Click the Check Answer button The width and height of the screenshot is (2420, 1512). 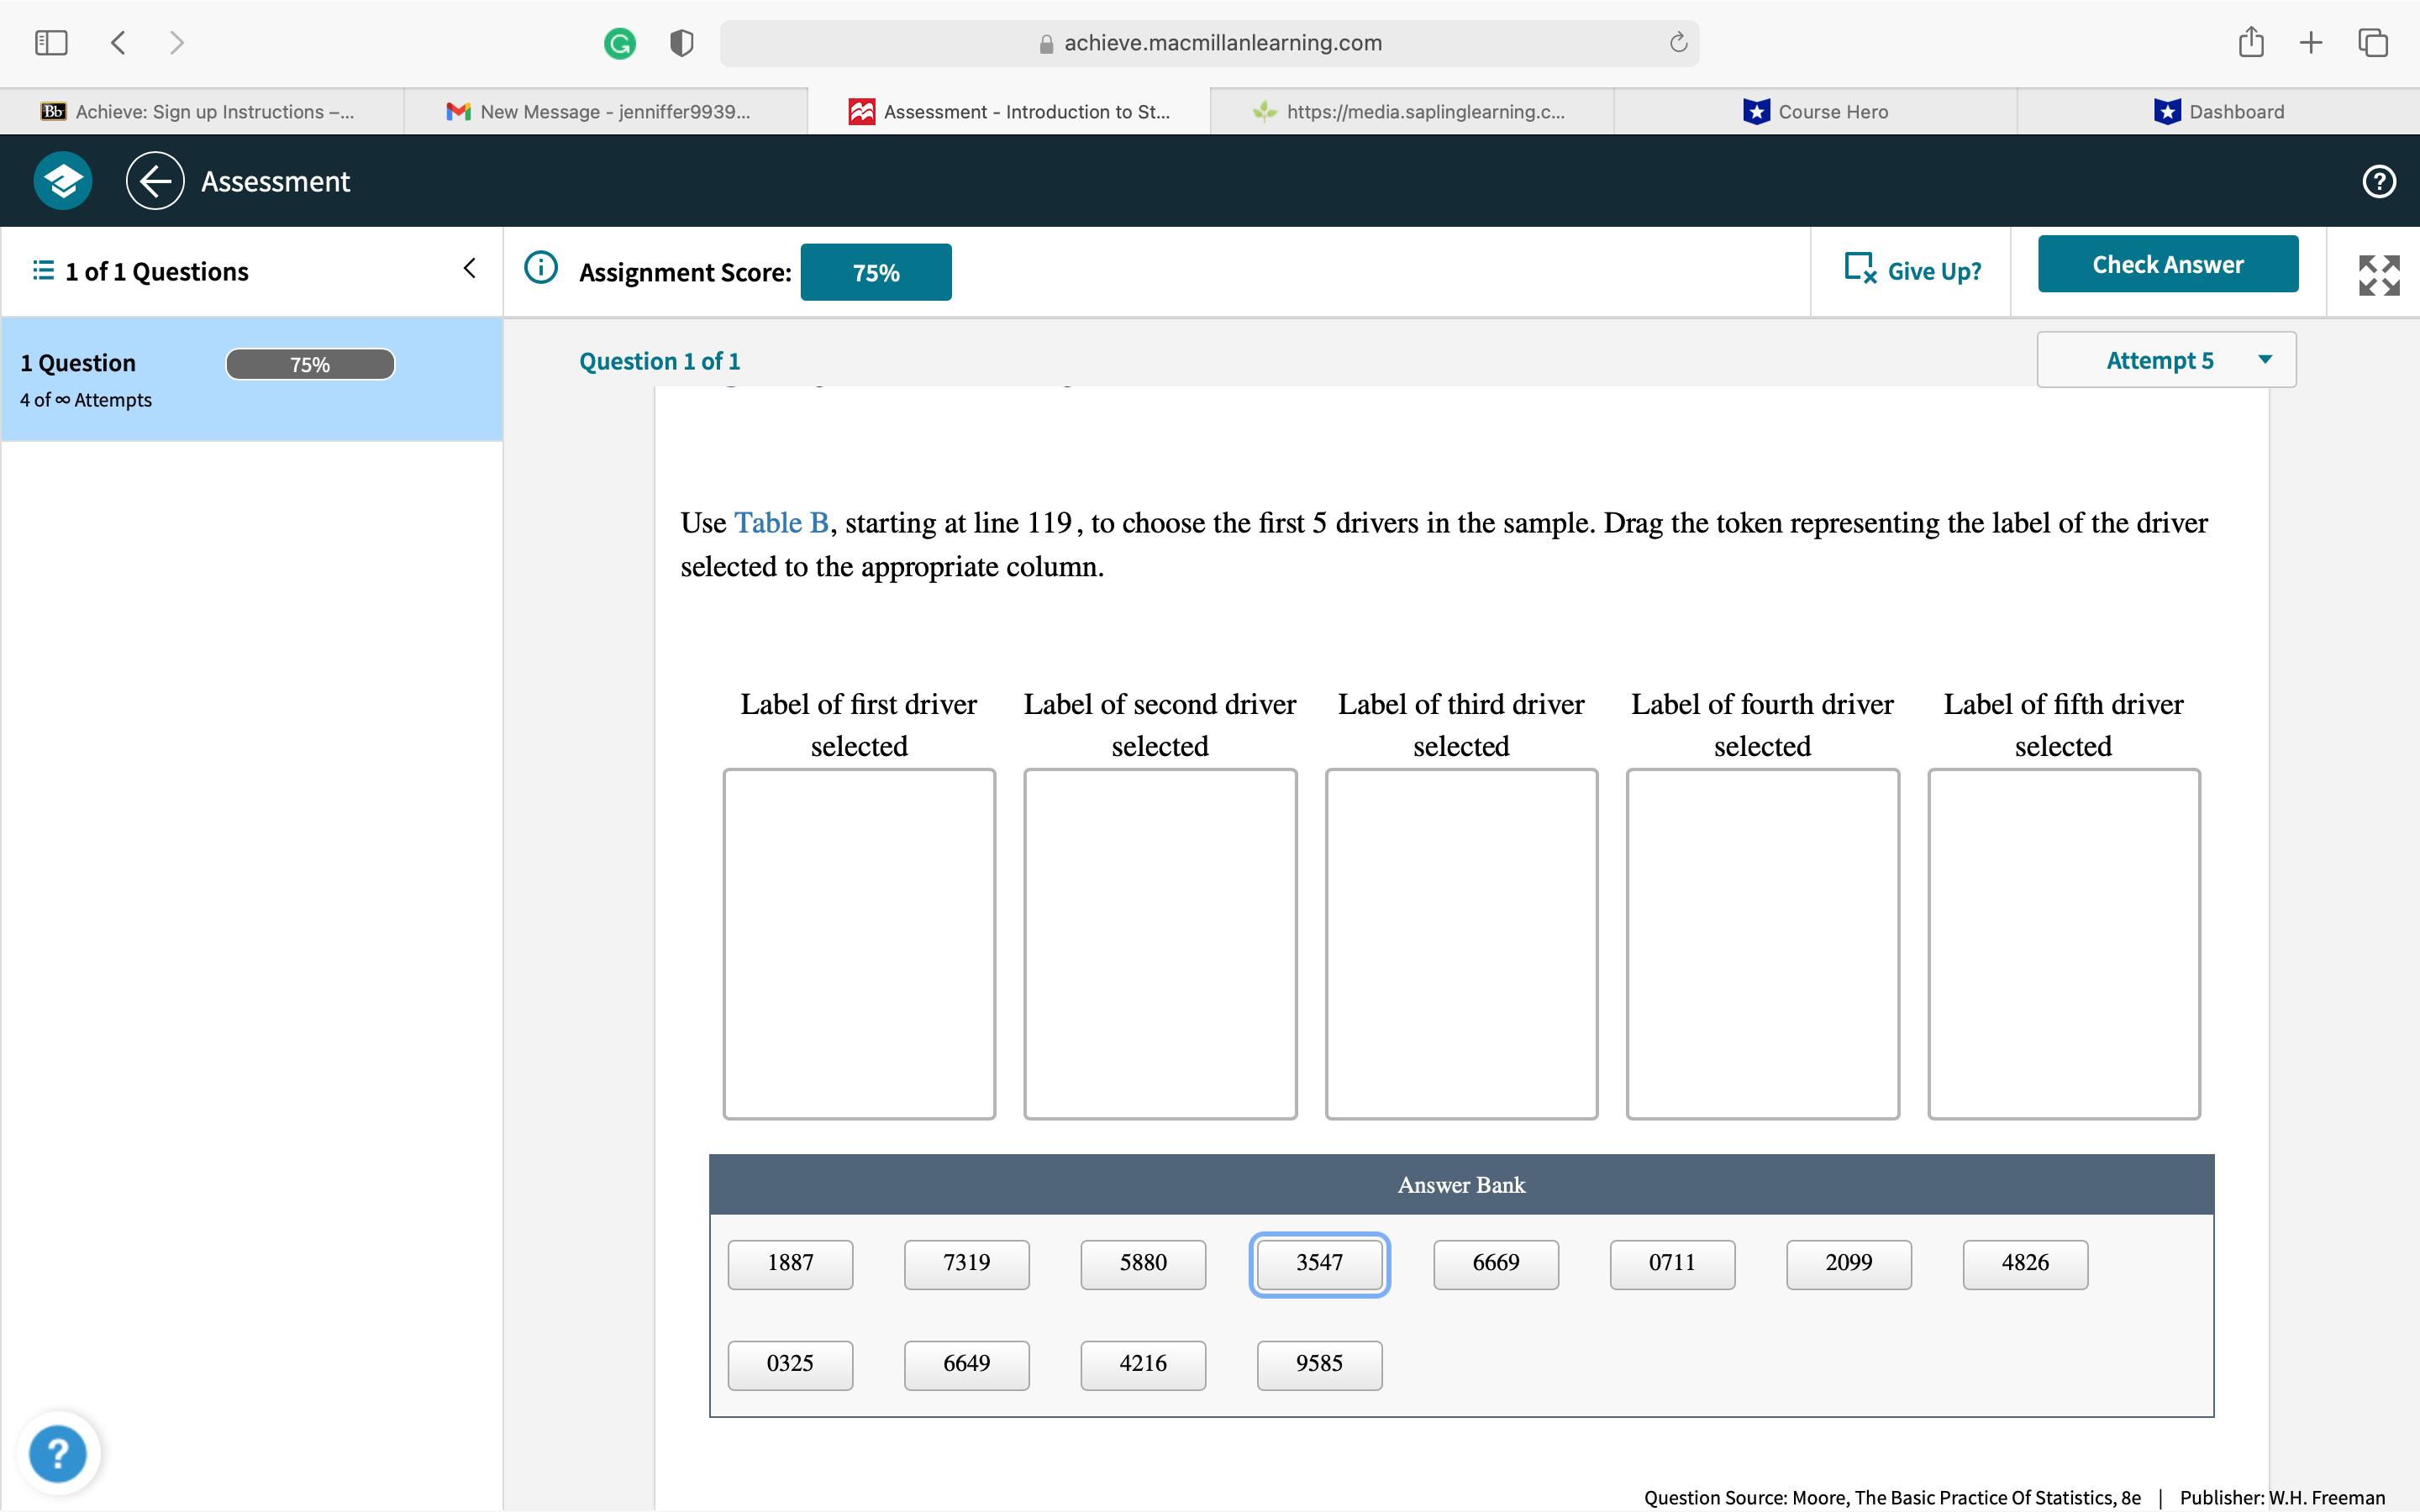click(x=2168, y=263)
